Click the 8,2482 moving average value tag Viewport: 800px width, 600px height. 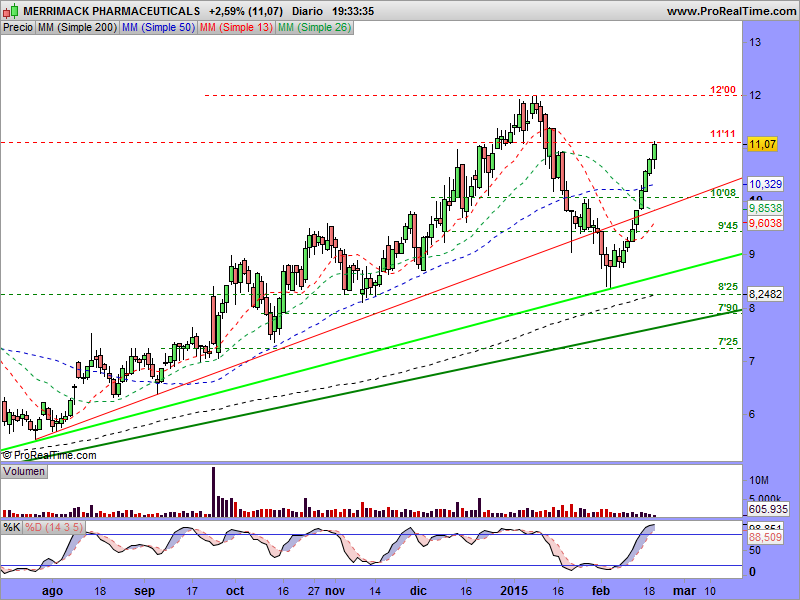click(765, 294)
